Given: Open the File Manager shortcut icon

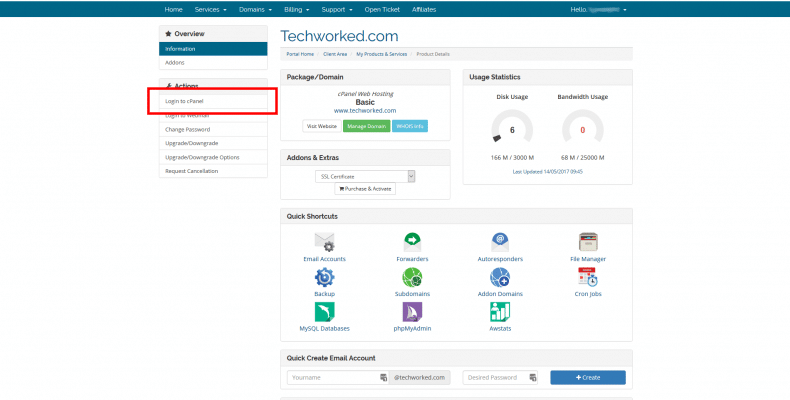Looking at the screenshot, I should click(588, 242).
